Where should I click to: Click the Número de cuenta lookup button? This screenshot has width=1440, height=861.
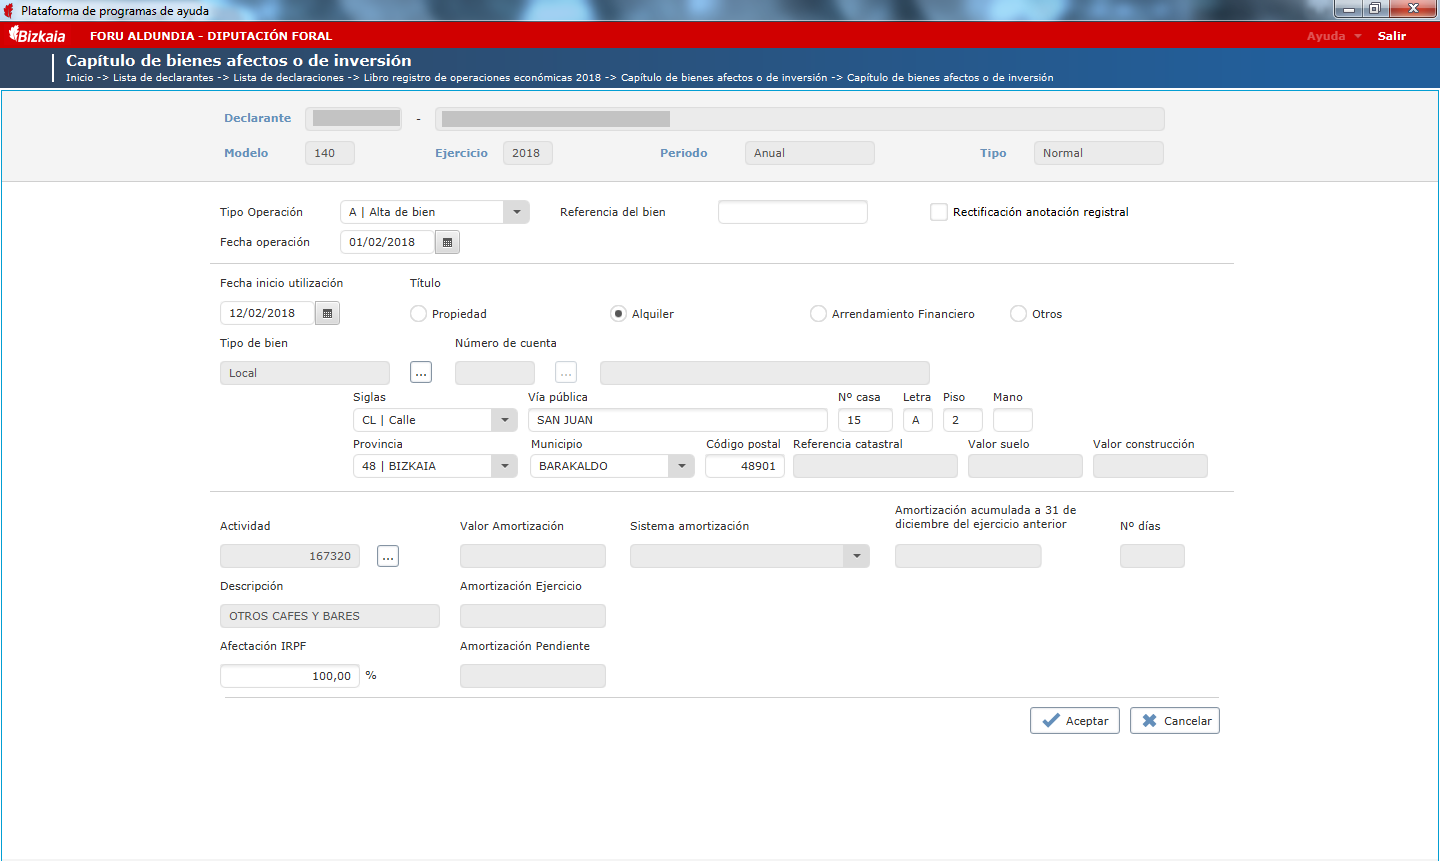(566, 372)
